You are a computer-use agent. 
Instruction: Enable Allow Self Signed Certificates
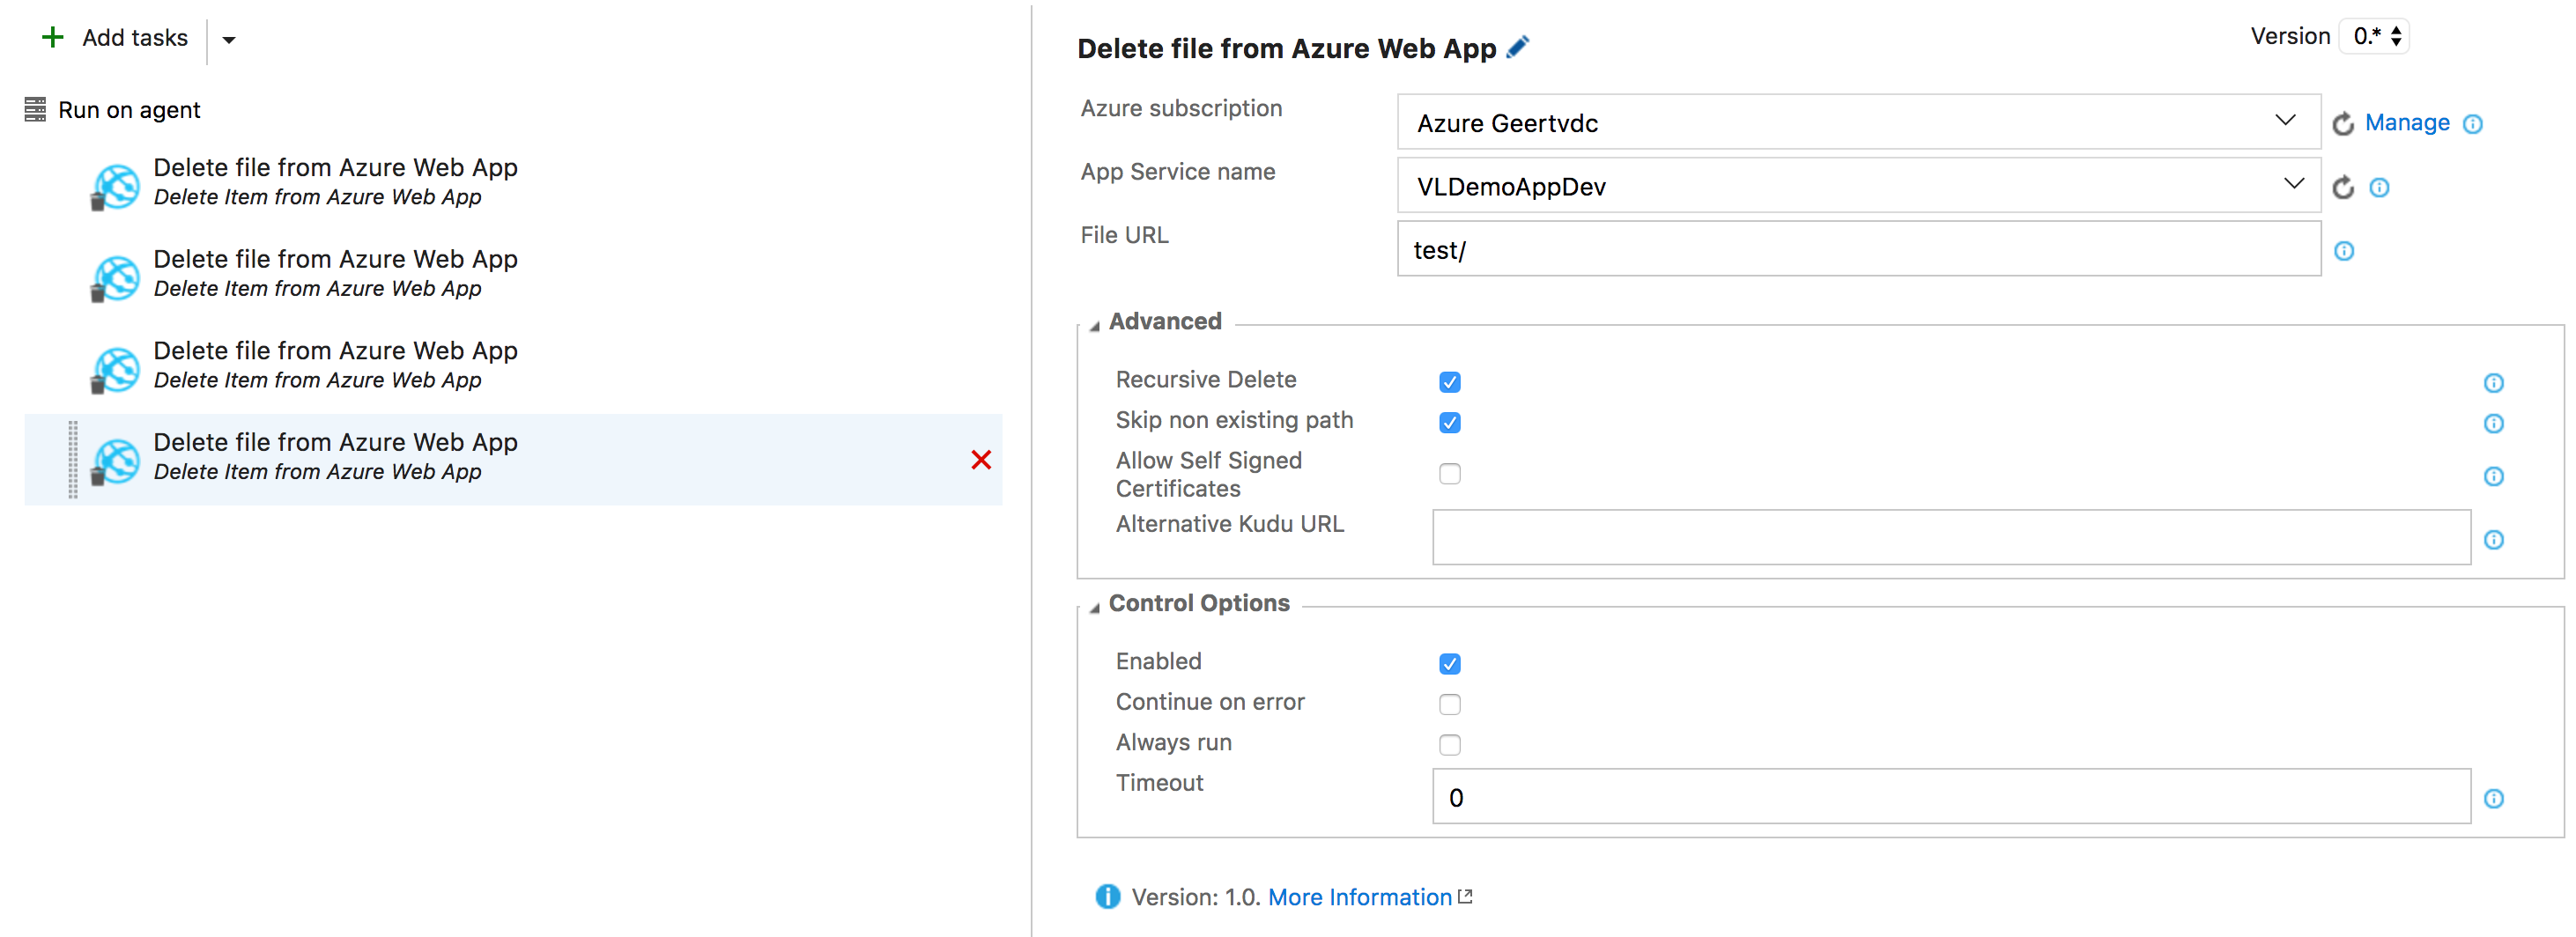click(1449, 474)
